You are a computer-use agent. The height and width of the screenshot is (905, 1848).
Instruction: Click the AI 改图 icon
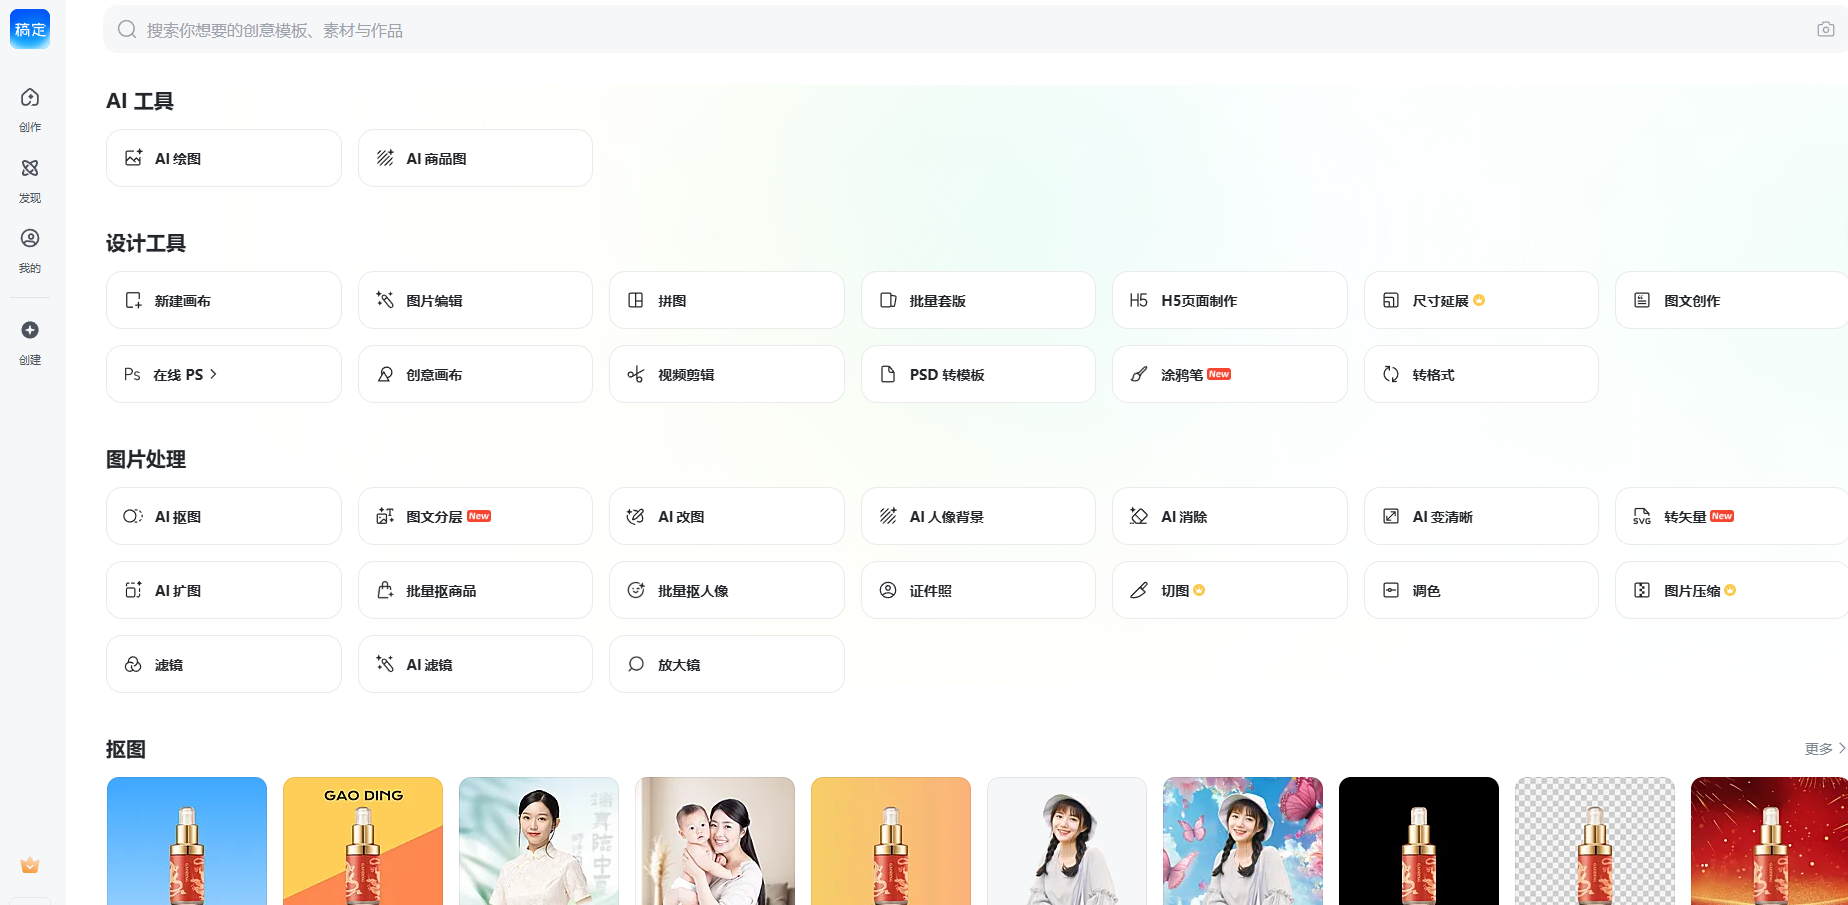[x=636, y=516]
